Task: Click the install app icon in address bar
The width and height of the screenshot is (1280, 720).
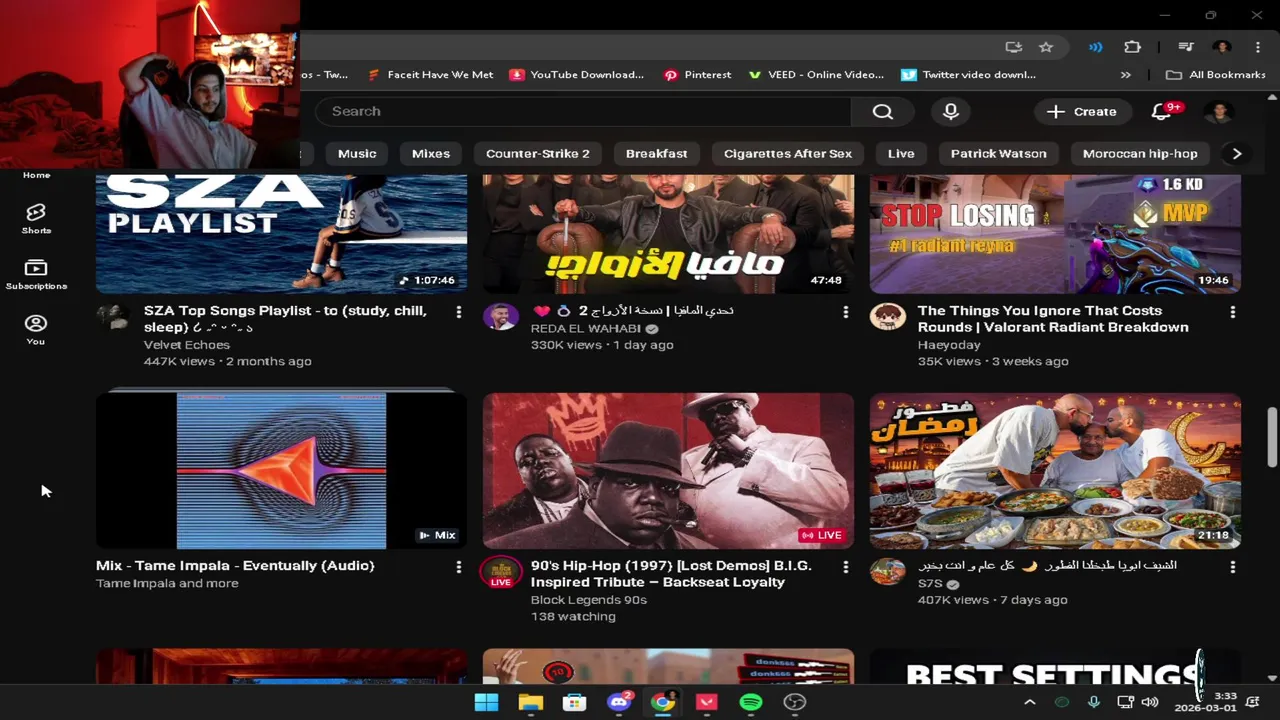Action: tap(1014, 47)
